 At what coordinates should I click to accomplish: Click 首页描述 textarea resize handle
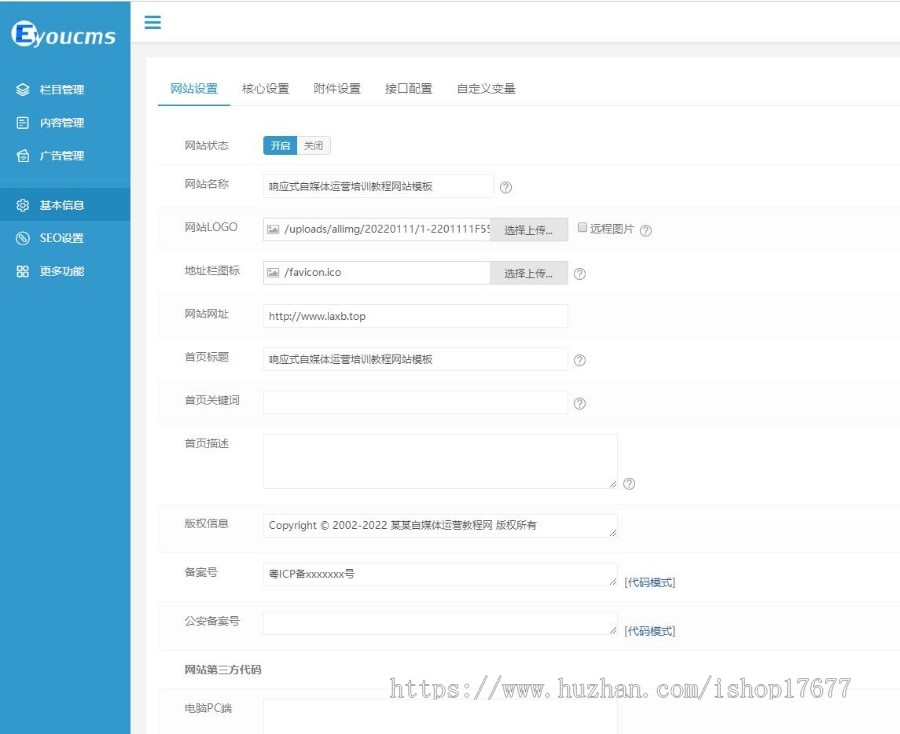(x=613, y=484)
